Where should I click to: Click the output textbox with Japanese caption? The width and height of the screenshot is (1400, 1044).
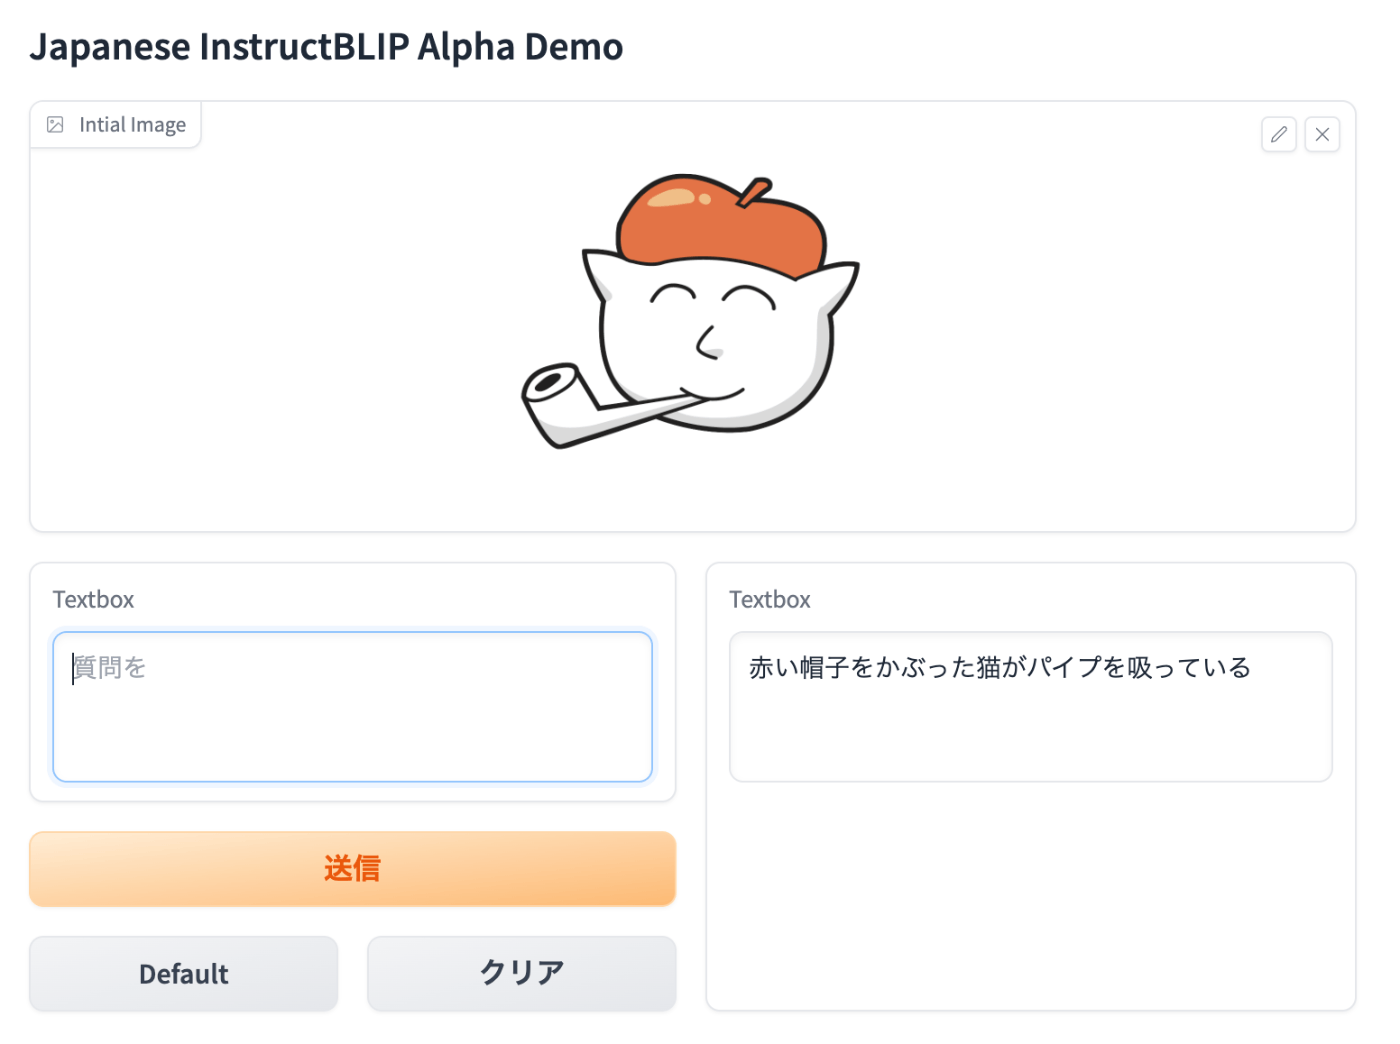[1031, 706]
